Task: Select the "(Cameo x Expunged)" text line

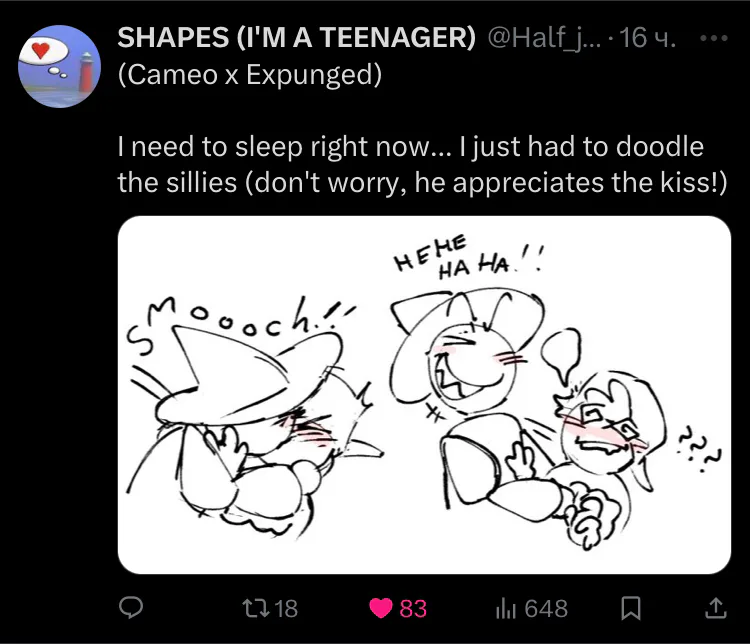Action: 250,75
